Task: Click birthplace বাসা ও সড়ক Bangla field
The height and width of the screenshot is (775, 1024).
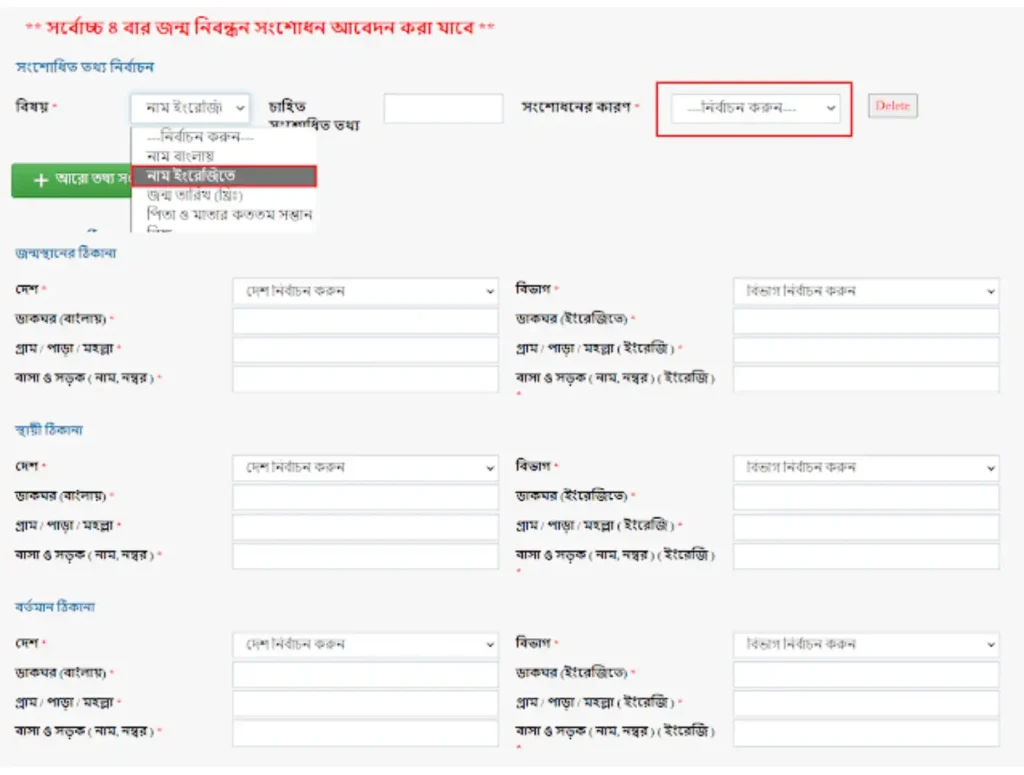Action: [x=366, y=379]
